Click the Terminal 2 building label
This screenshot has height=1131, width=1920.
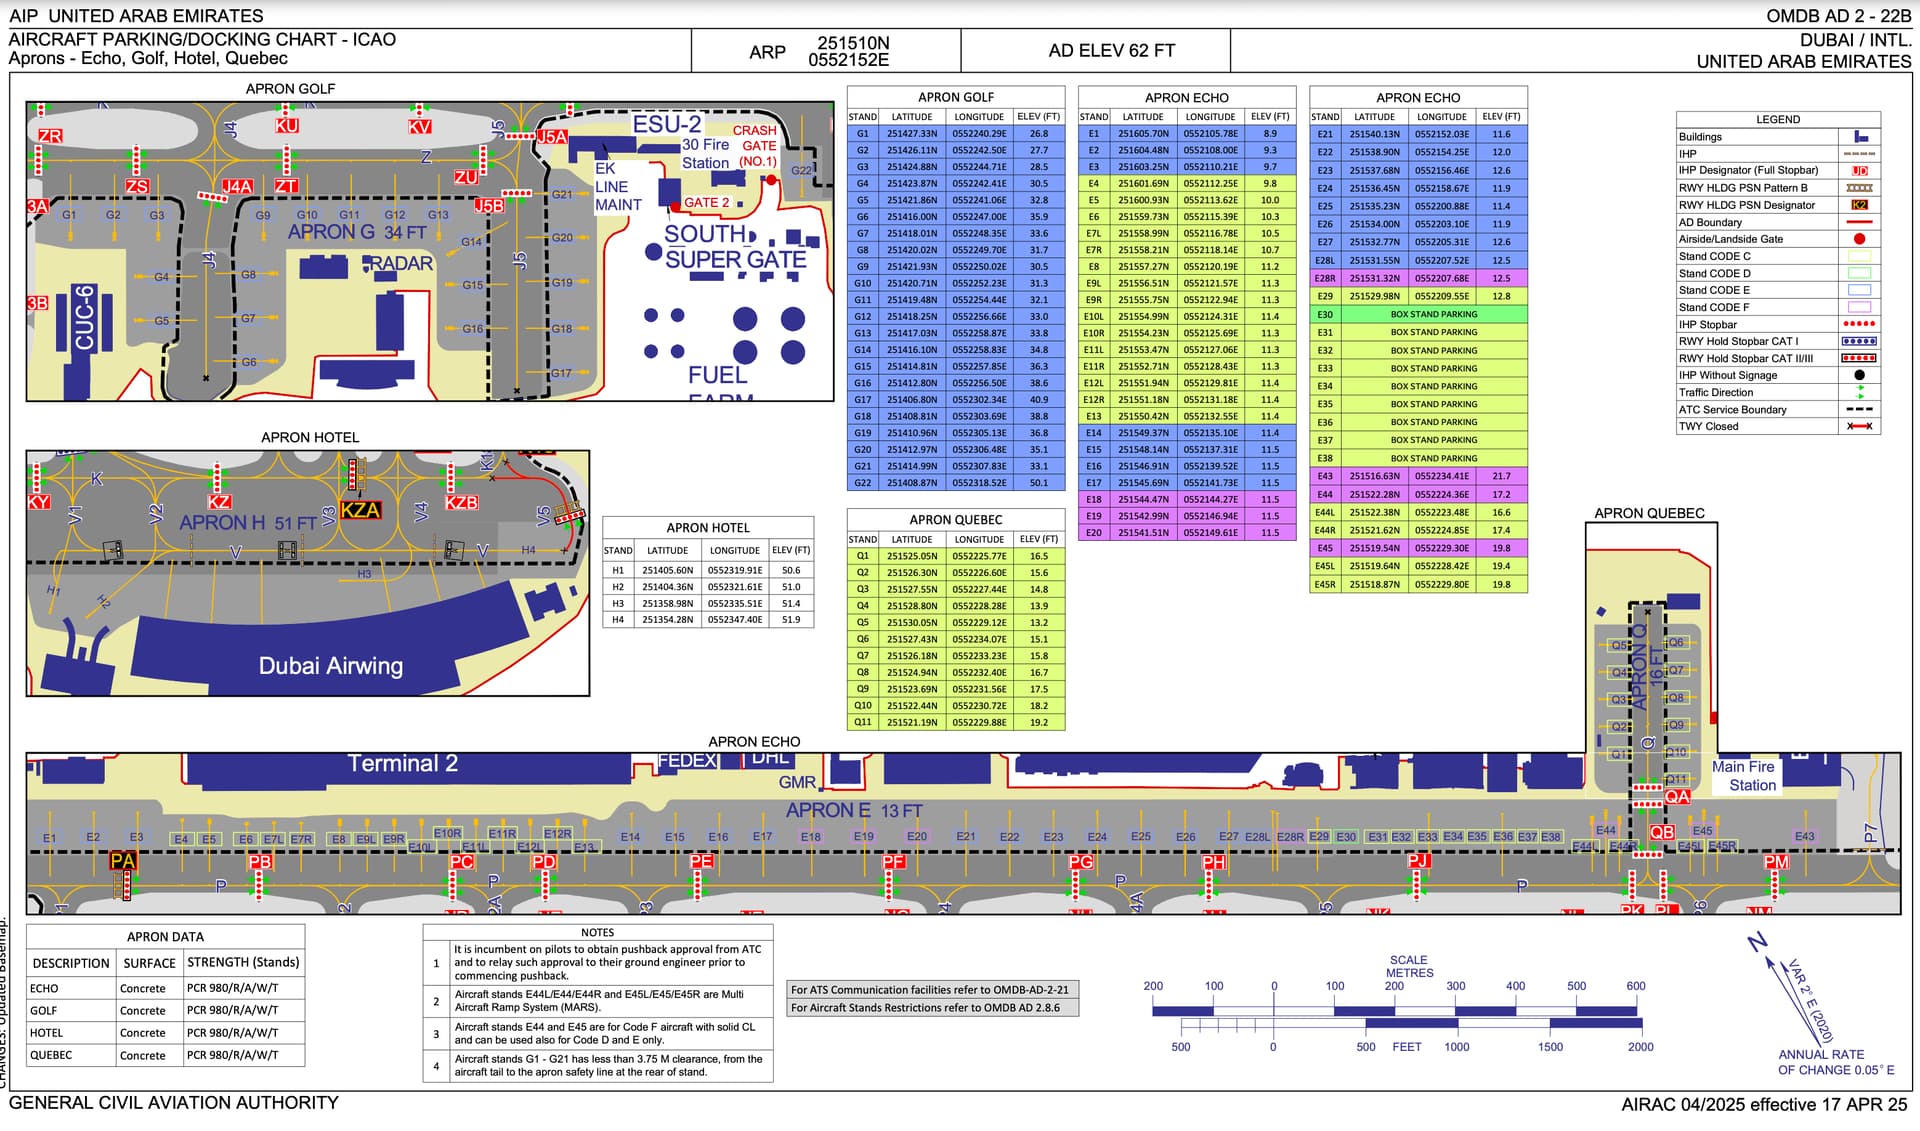402,764
